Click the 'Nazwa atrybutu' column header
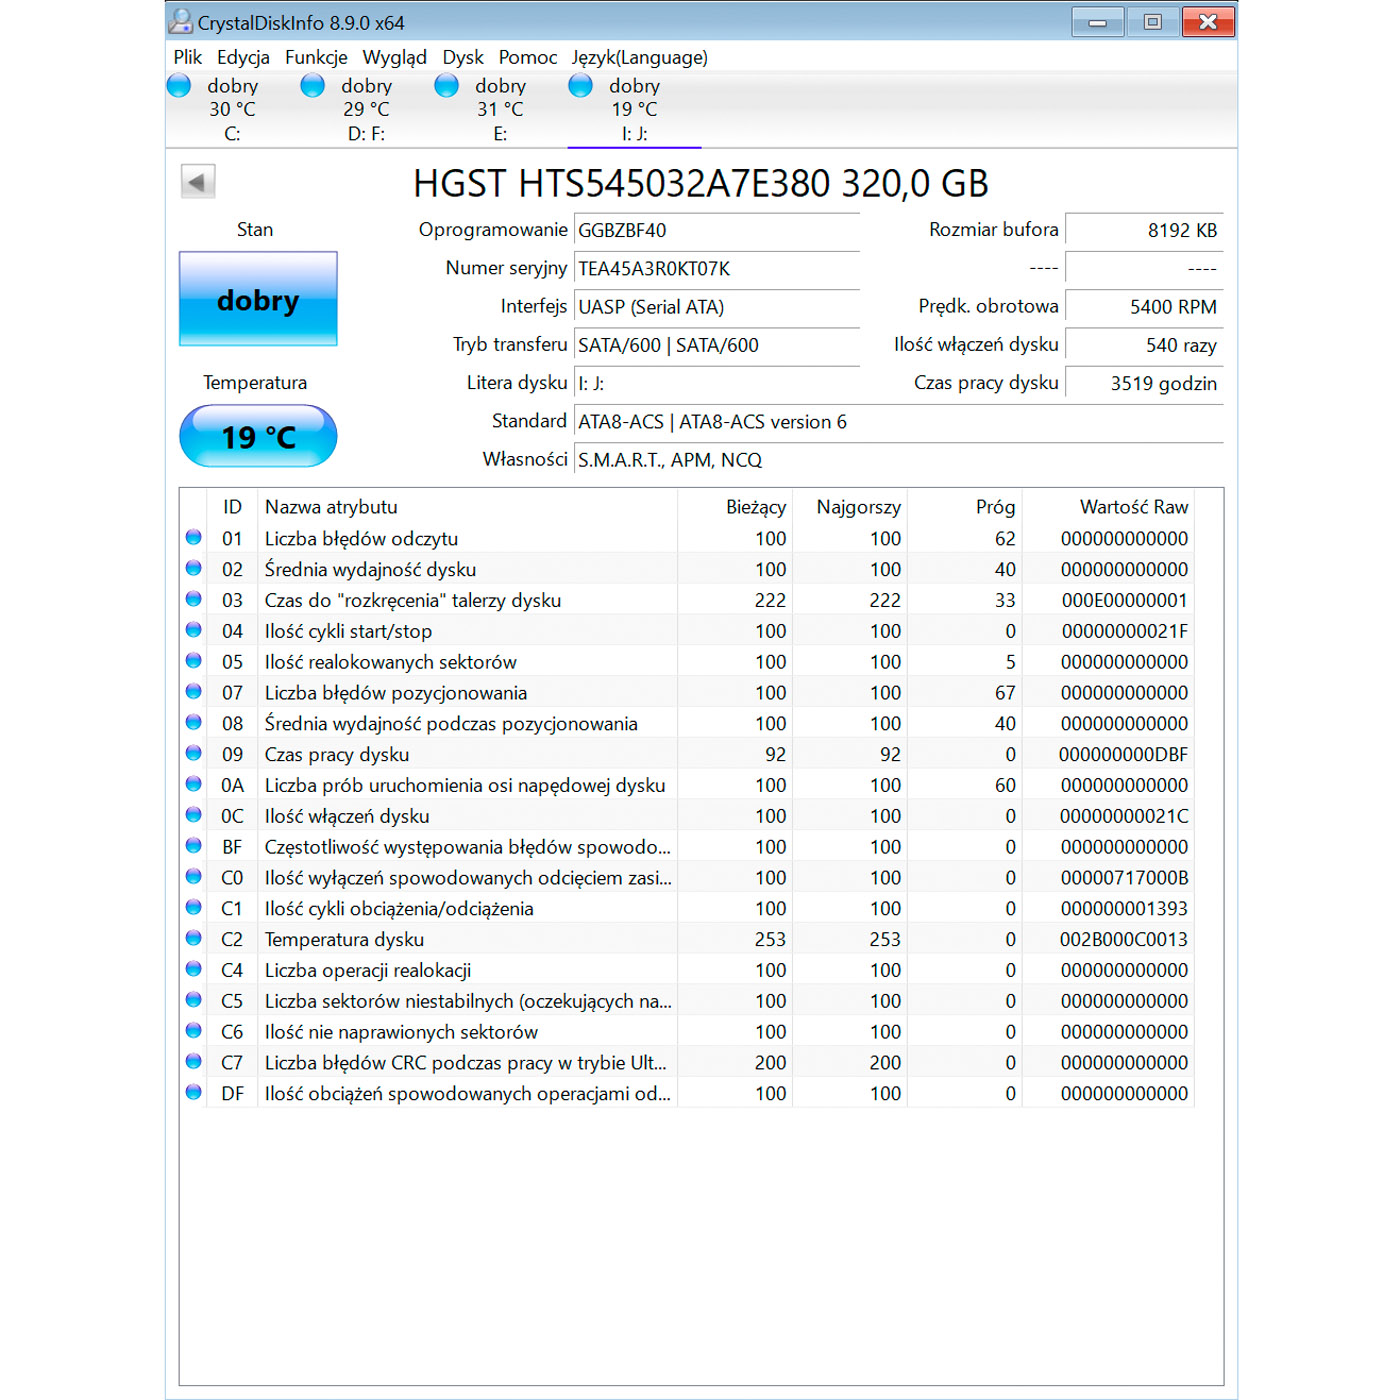This screenshot has width=1400, height=1400. tap(467, 507)
